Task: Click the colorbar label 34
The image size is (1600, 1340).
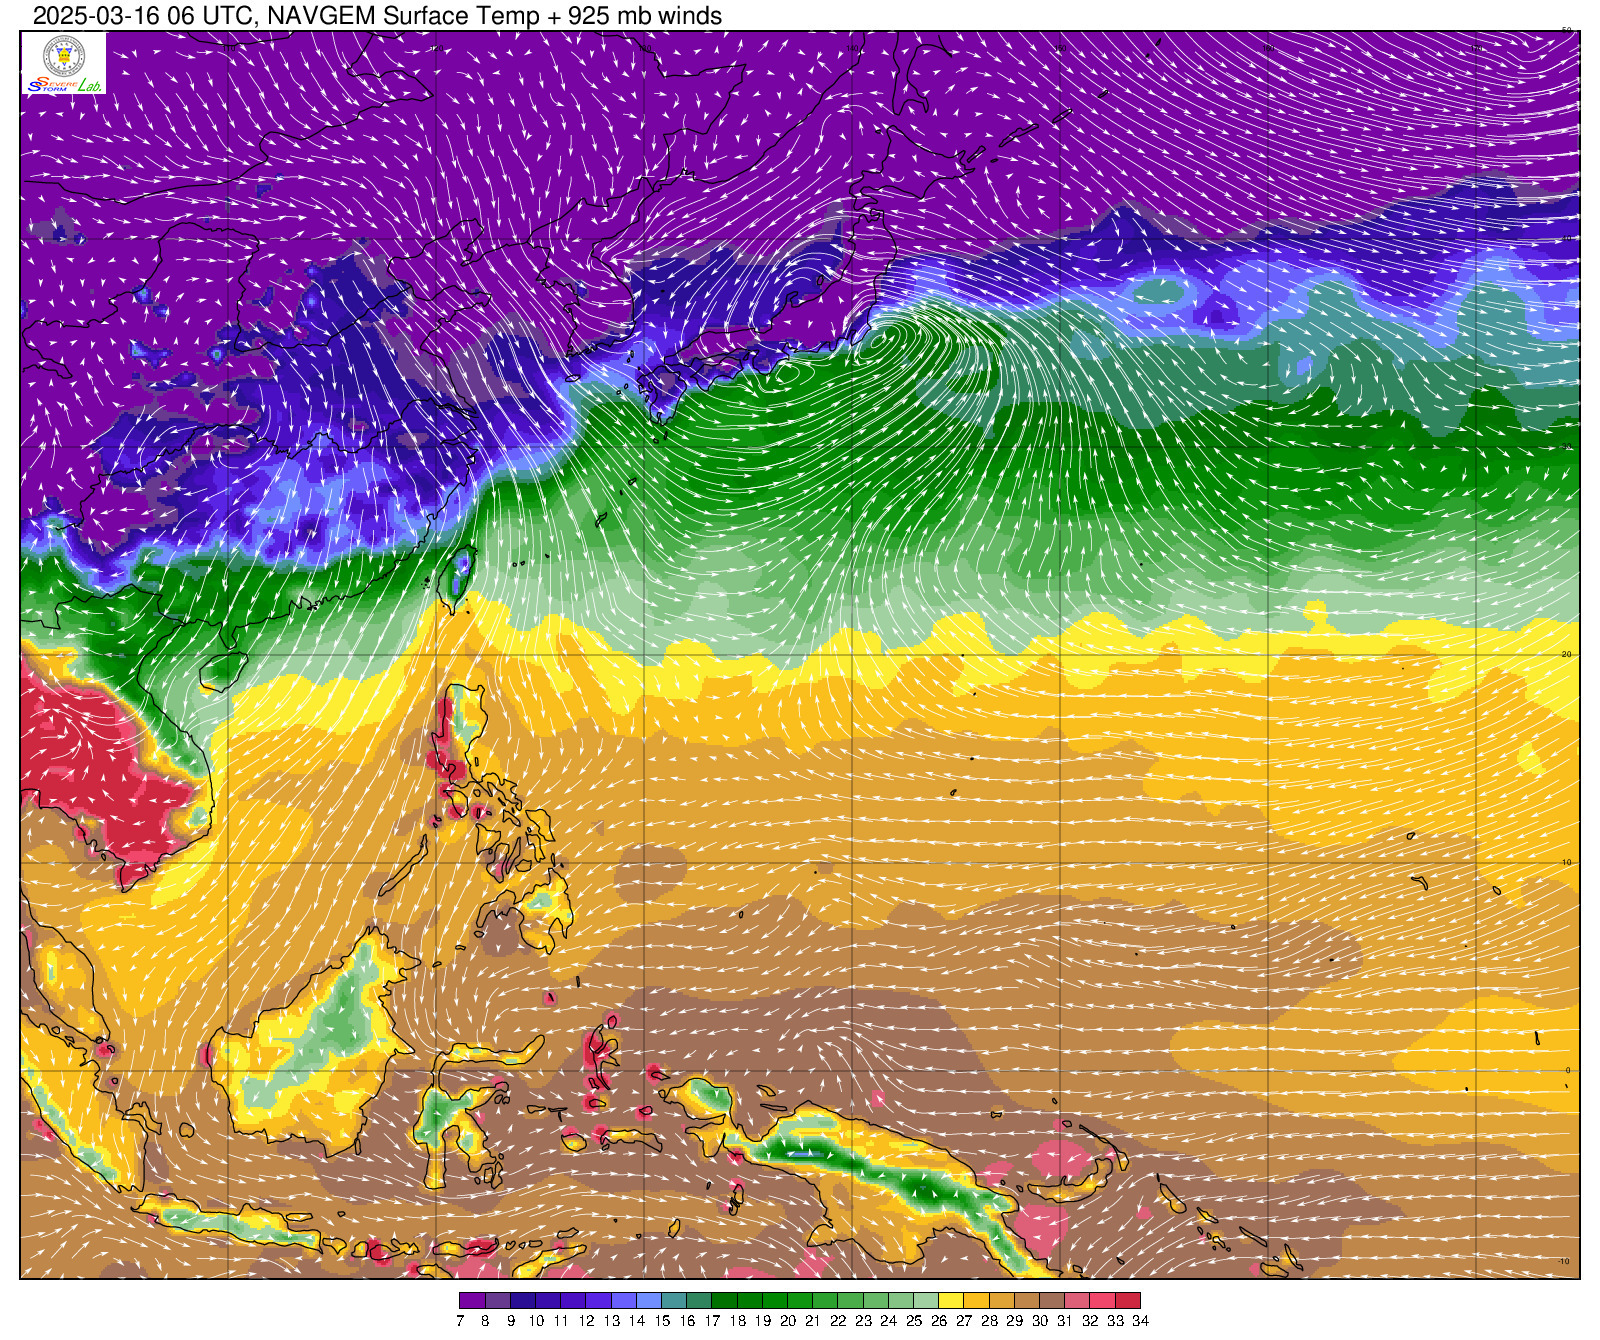Action: [1140, 1321]
